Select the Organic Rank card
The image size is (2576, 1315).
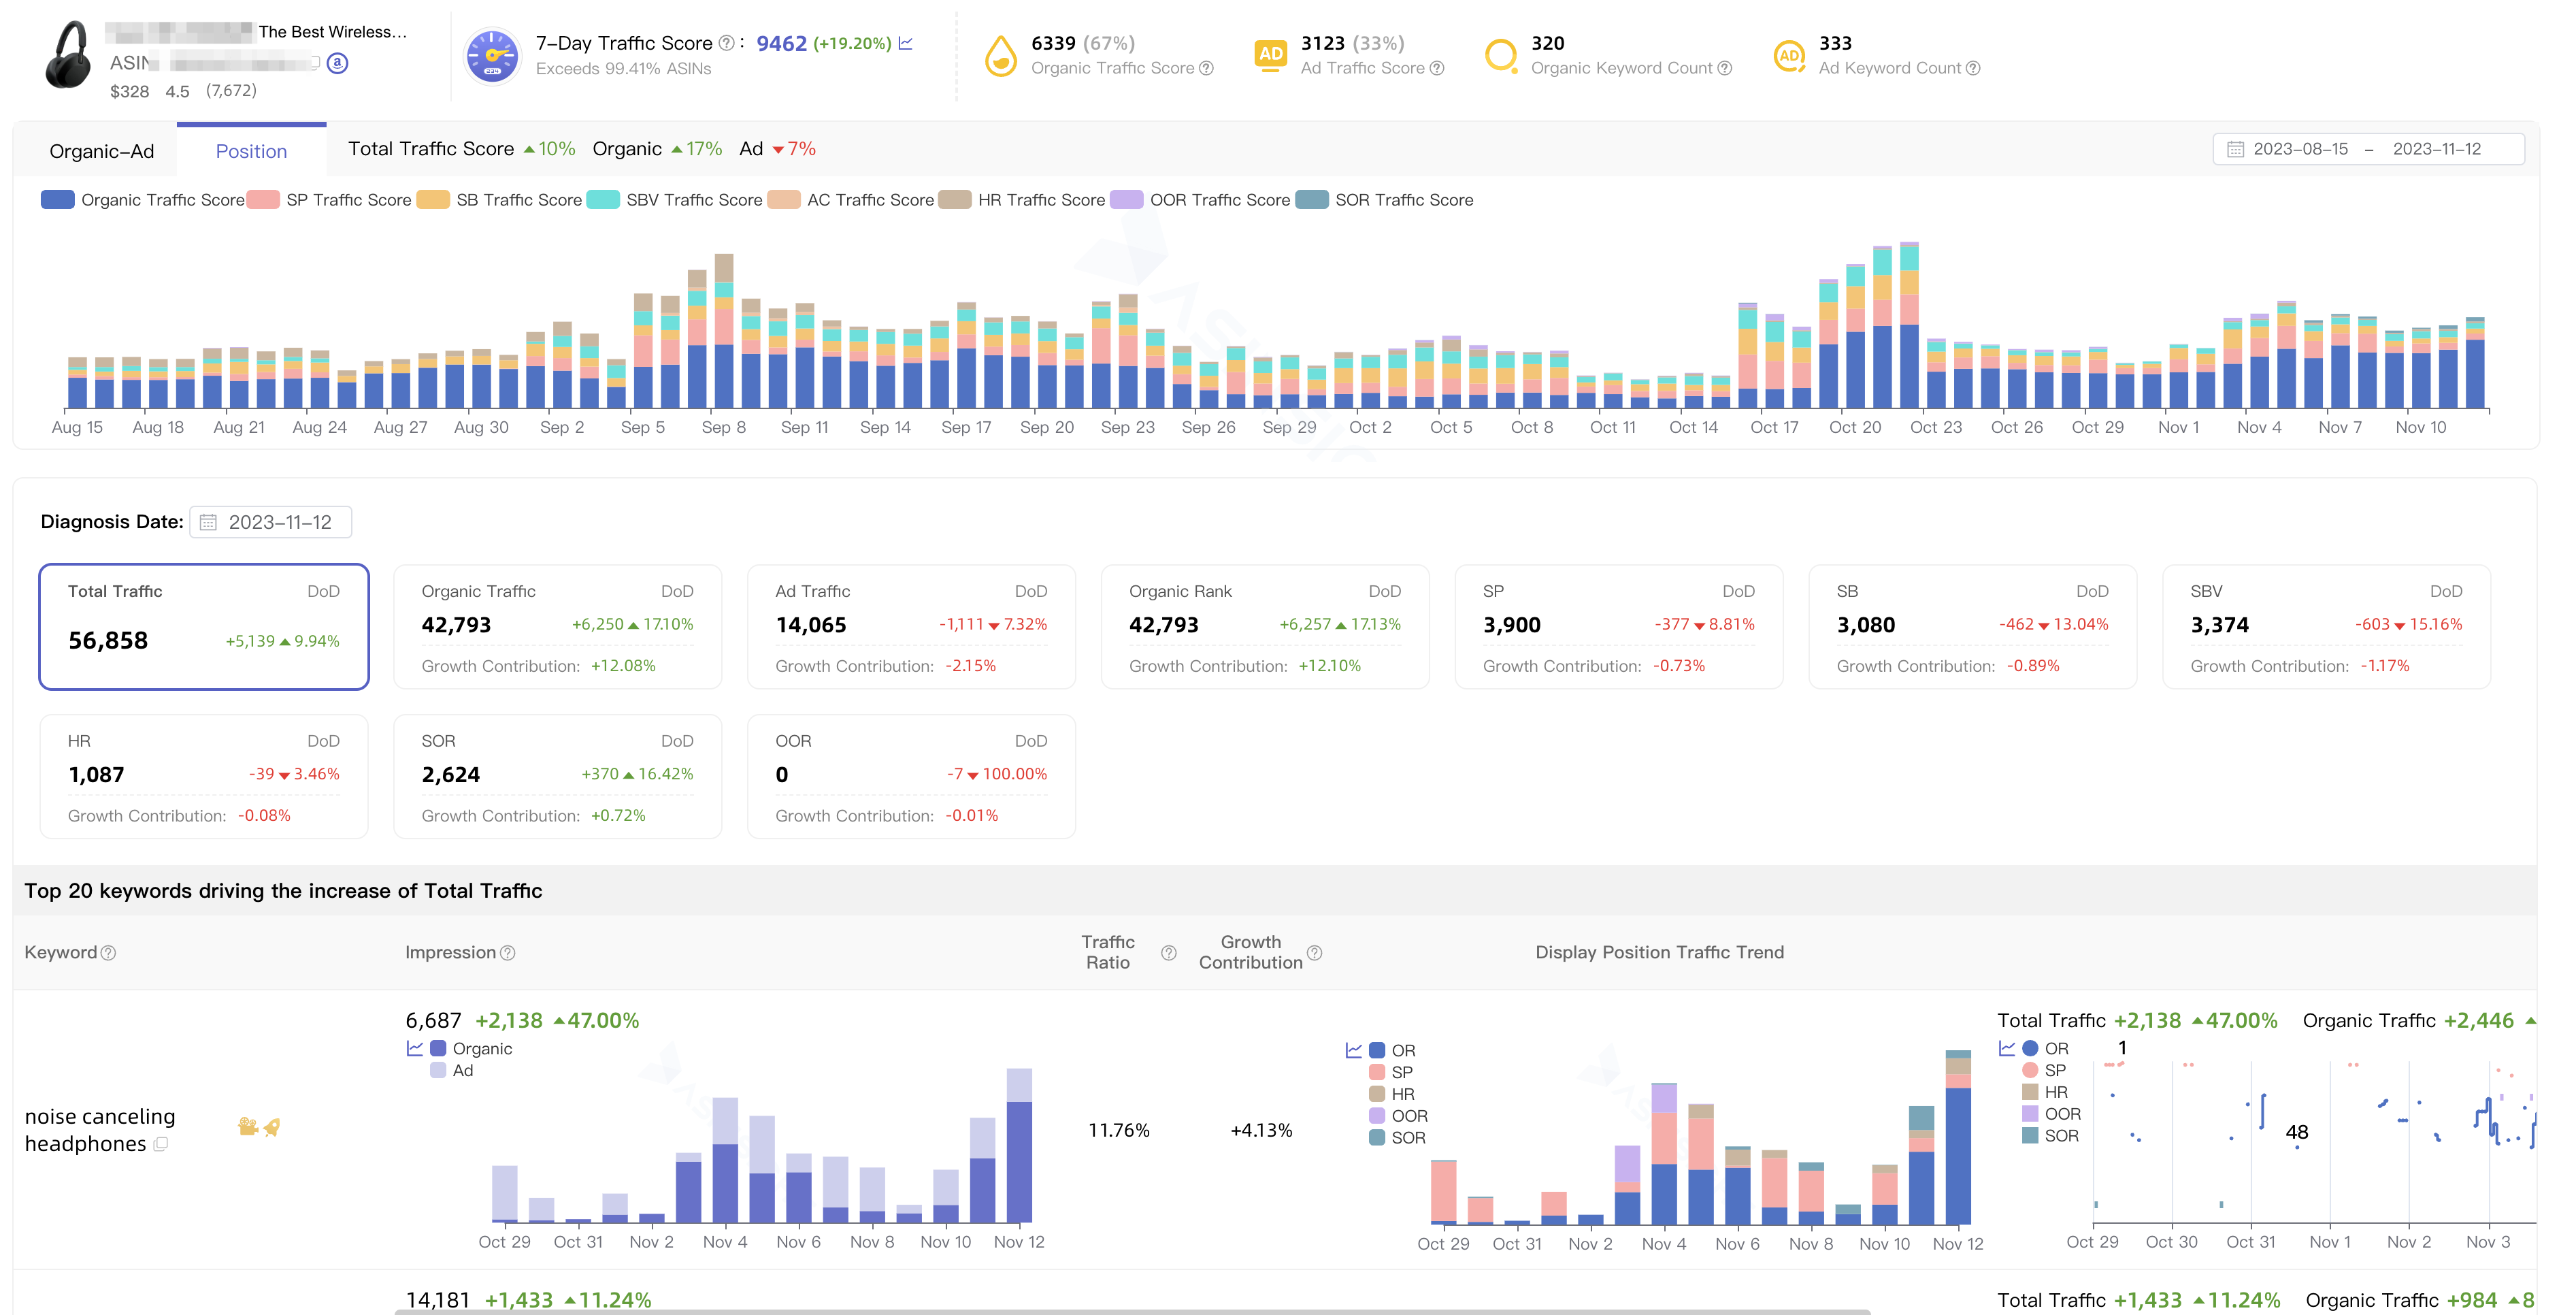pos(1265,627)
